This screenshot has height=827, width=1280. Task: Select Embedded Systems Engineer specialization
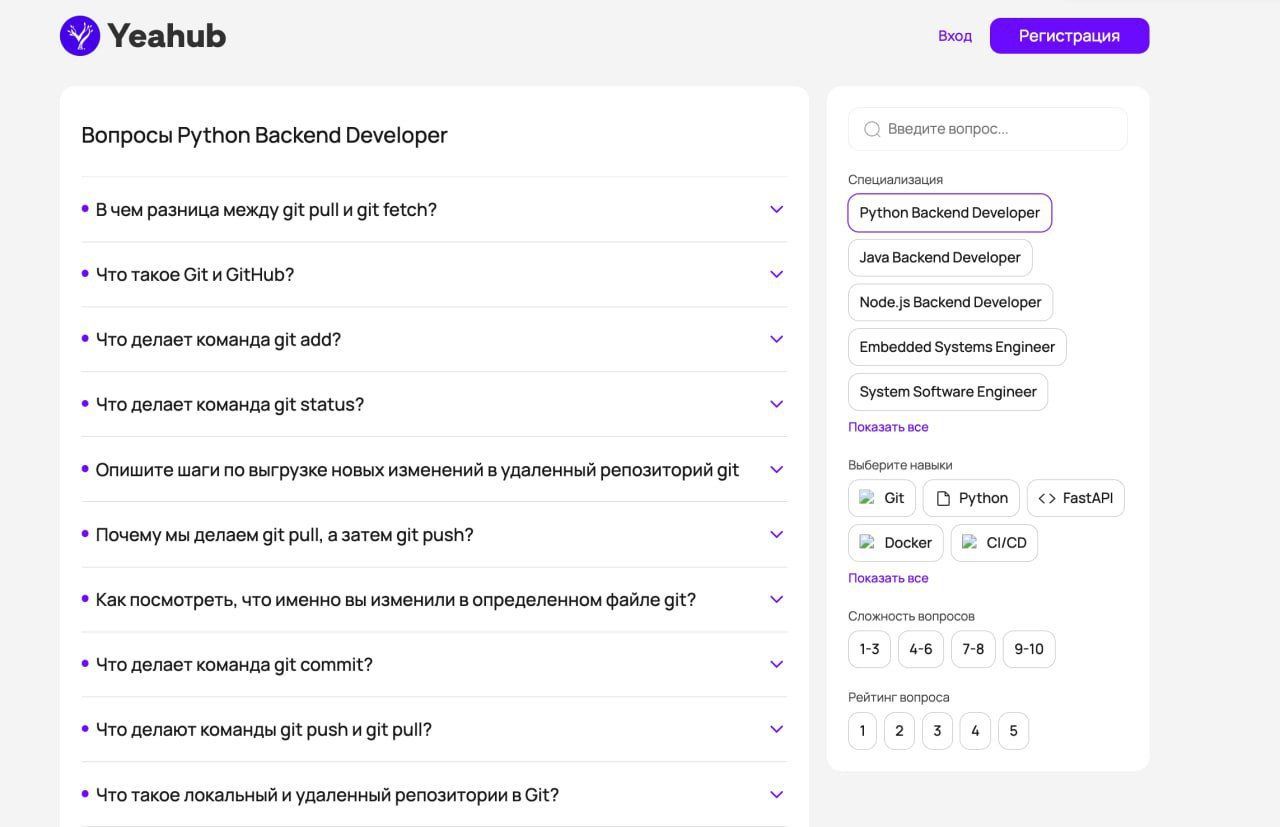pyautogui.click(x=957, y=347)
